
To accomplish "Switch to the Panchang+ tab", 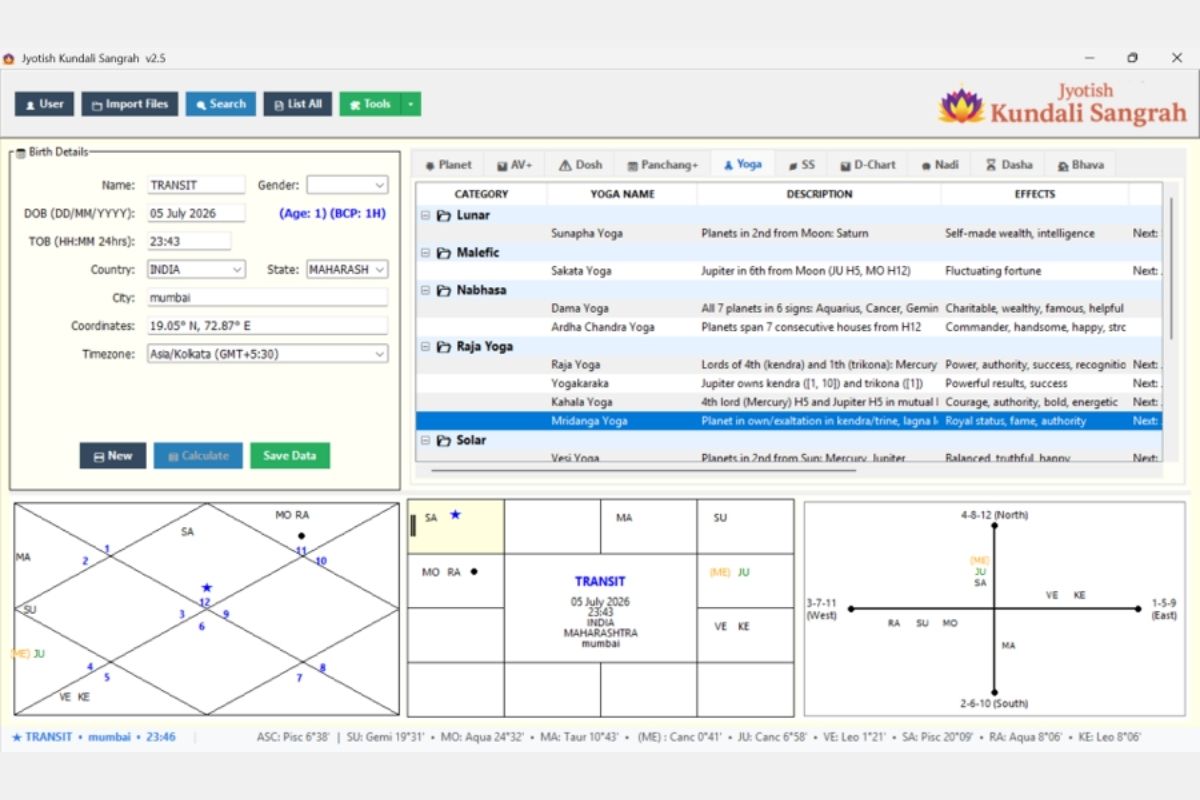I will [662, 165].
